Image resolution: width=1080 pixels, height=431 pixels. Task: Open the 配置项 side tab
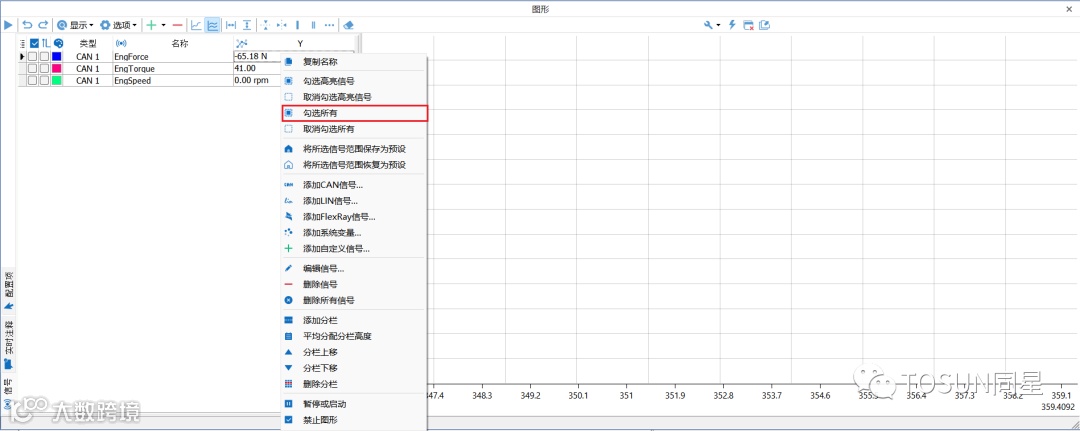[x=9, y=291]
